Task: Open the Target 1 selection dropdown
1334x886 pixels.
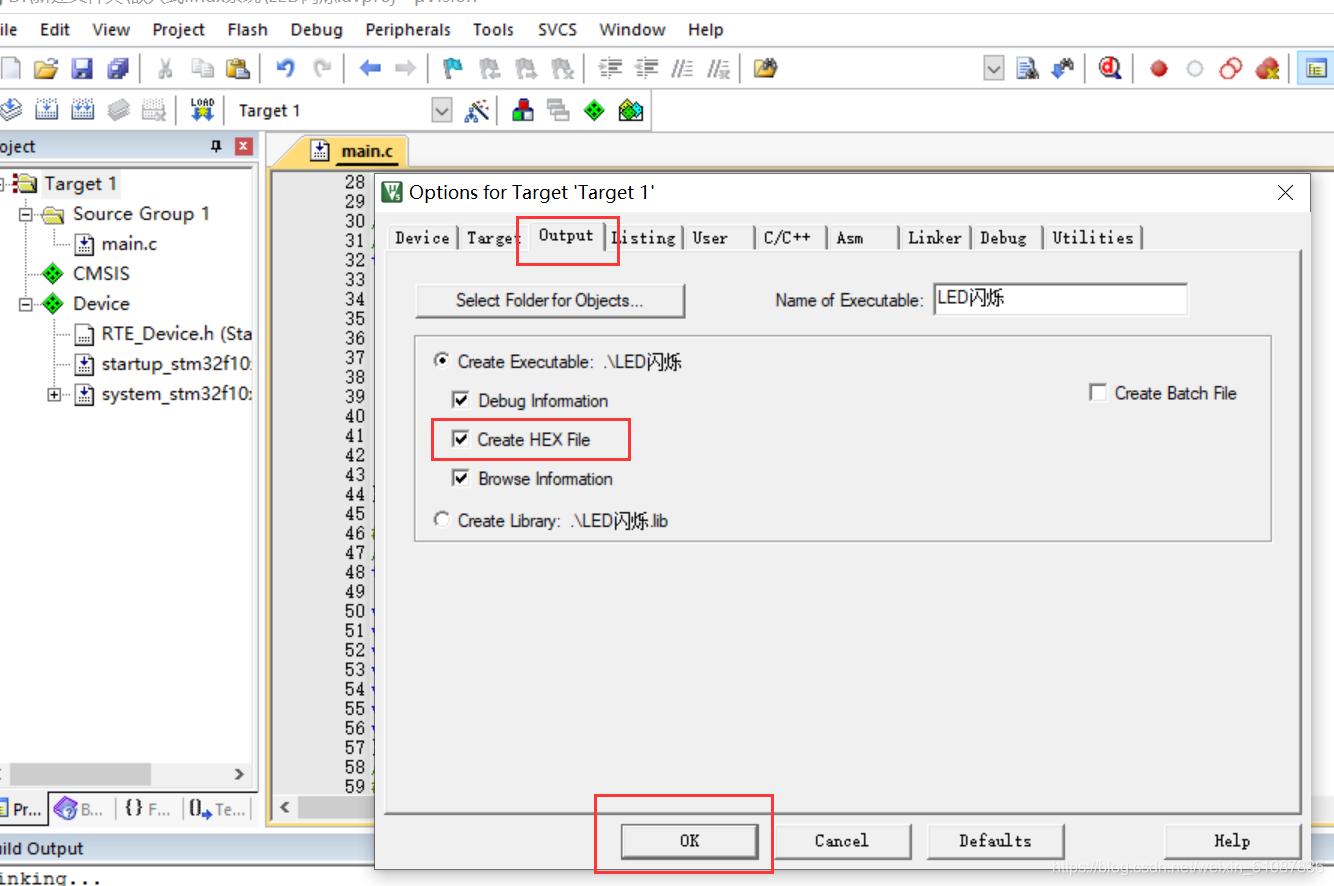Action: click(442, 111)
